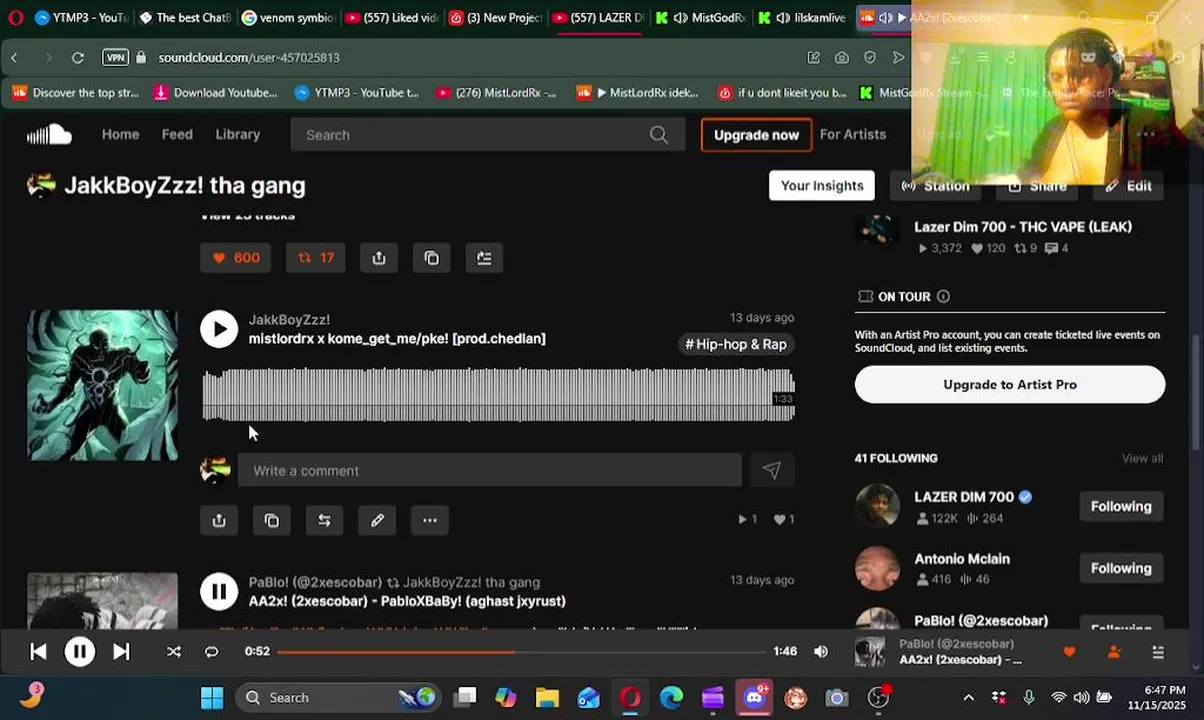Open Lazer Dim 700 - THC VAPE (LEAK)
The image size is (1204, 720).
click(1023, 227)
